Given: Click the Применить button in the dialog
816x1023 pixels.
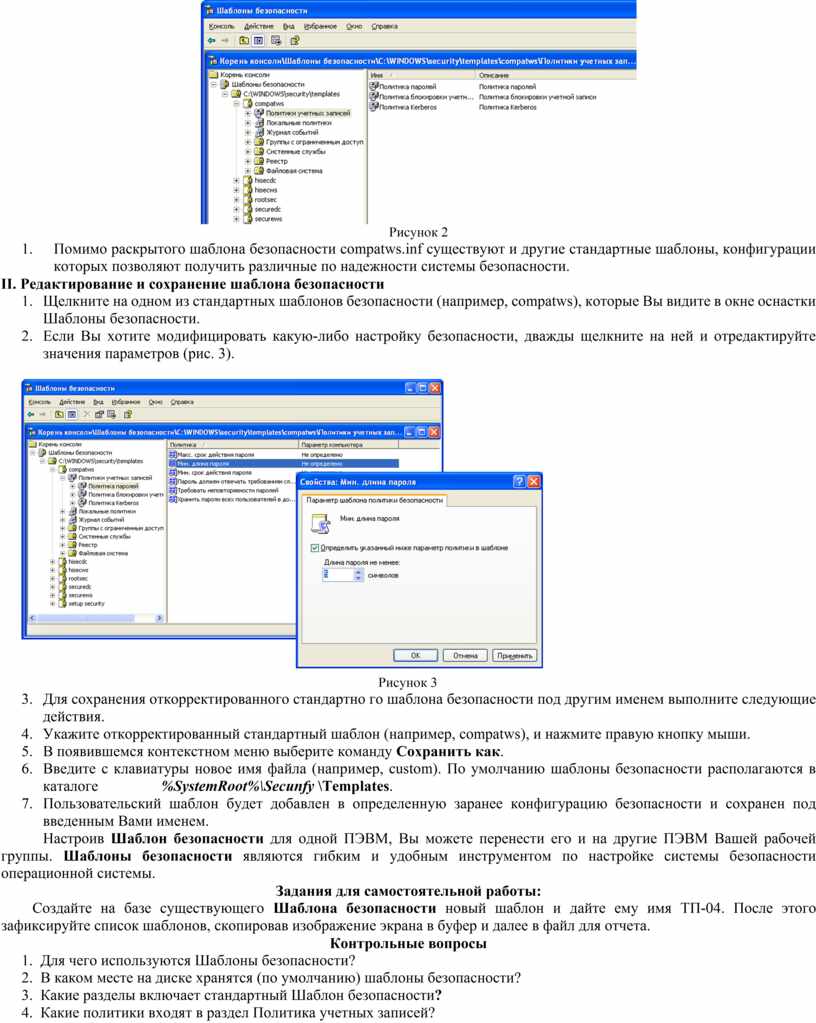Looking at the screenshot, I should click(x=515, y=656).
